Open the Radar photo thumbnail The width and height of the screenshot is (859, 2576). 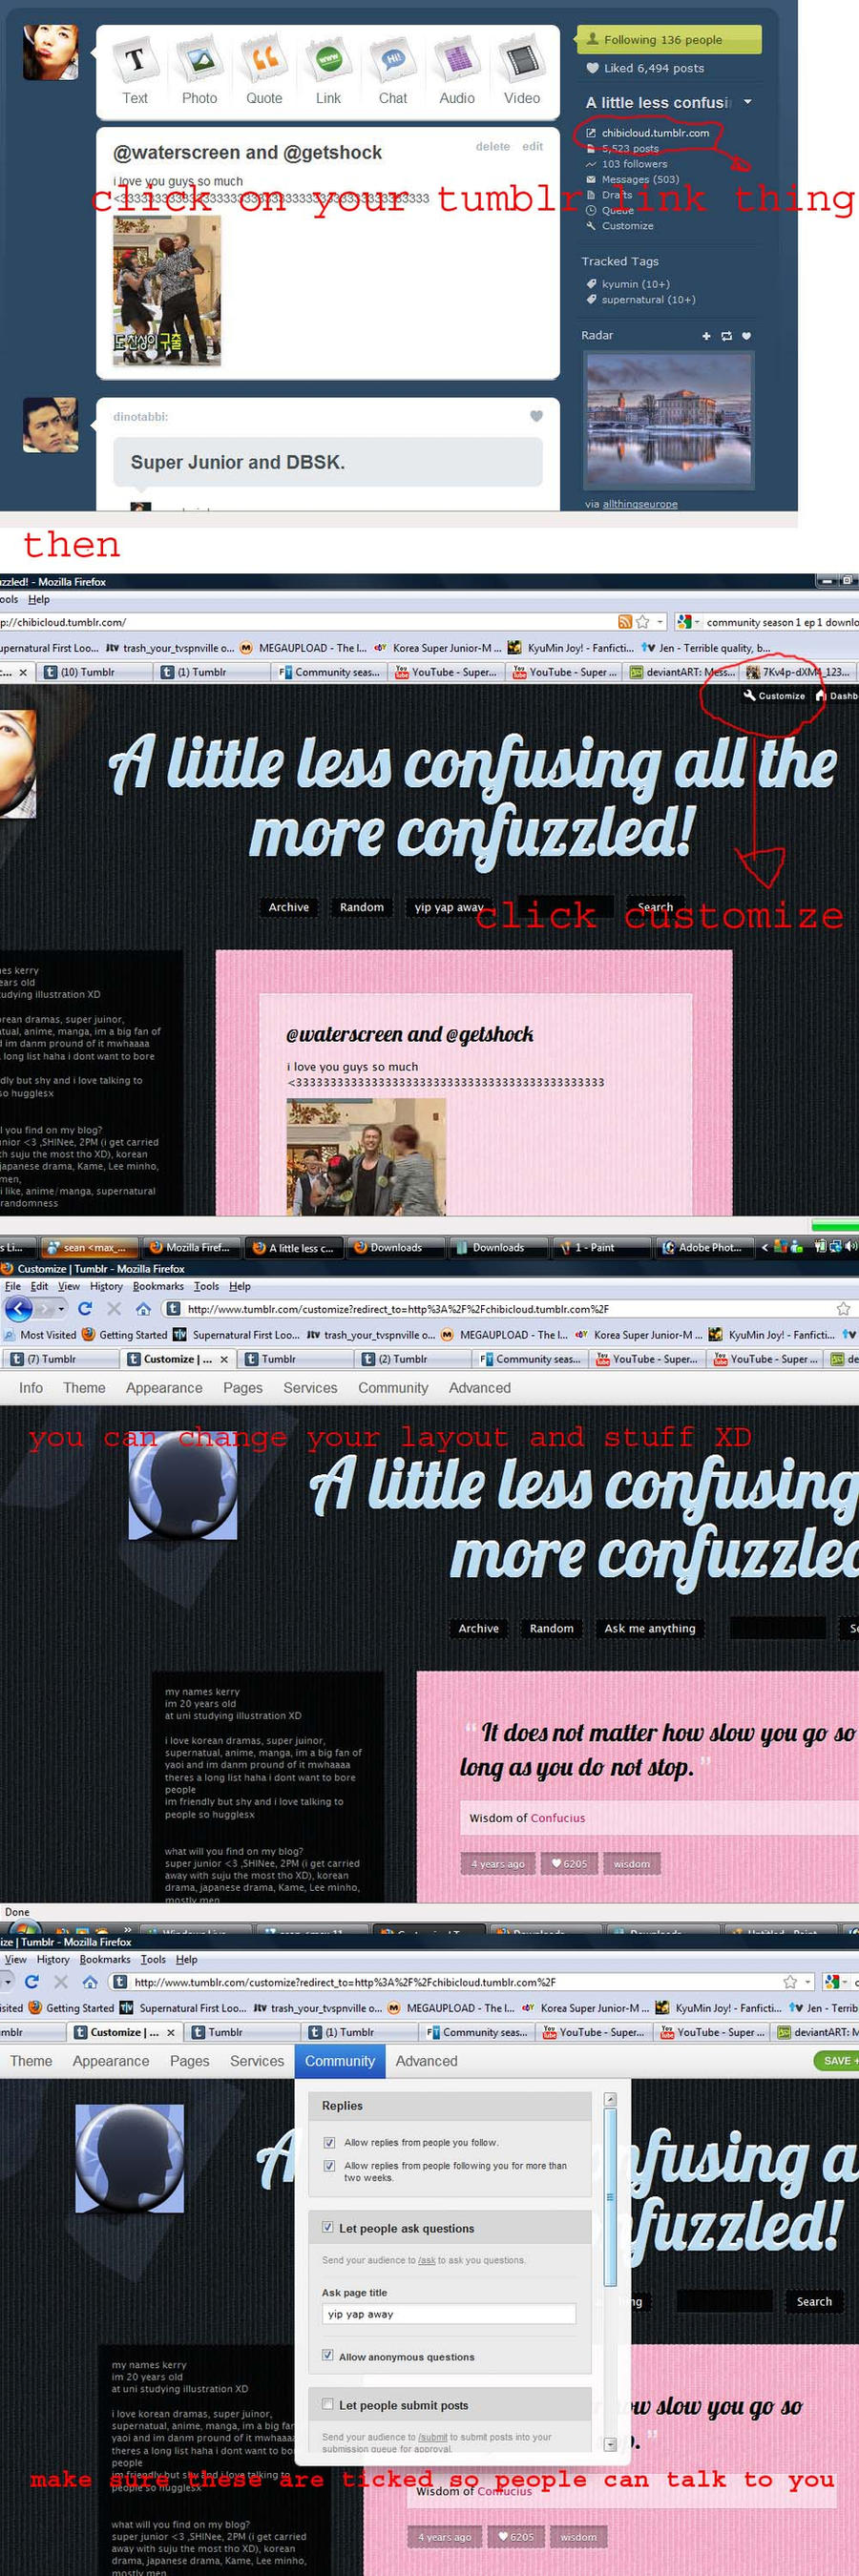point(669,421)
